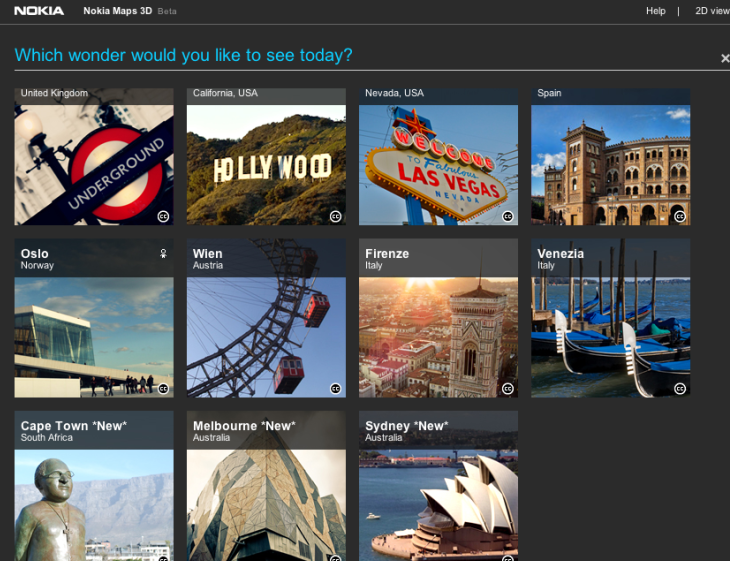Screen dimensions: 730x561
Task: Click the Wien title text
Action: [x=208, y=254]
